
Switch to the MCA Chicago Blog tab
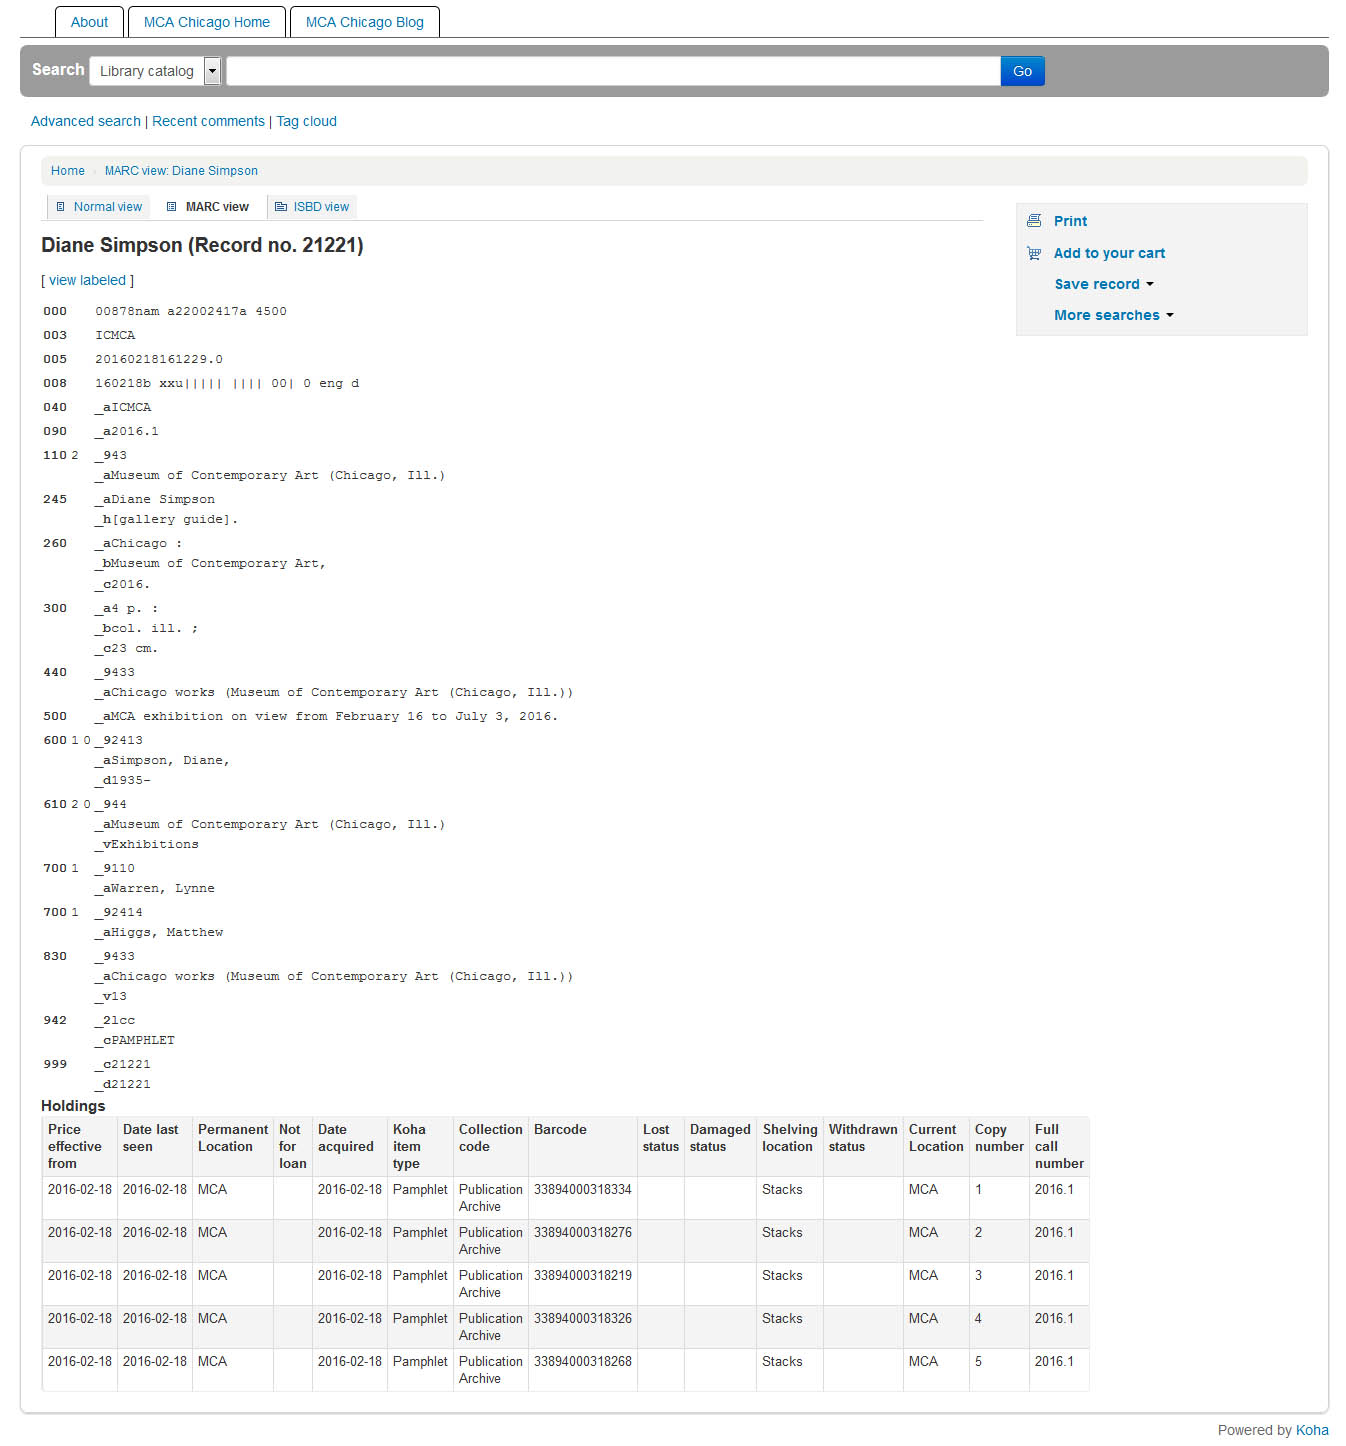click(x=364, y=22)
